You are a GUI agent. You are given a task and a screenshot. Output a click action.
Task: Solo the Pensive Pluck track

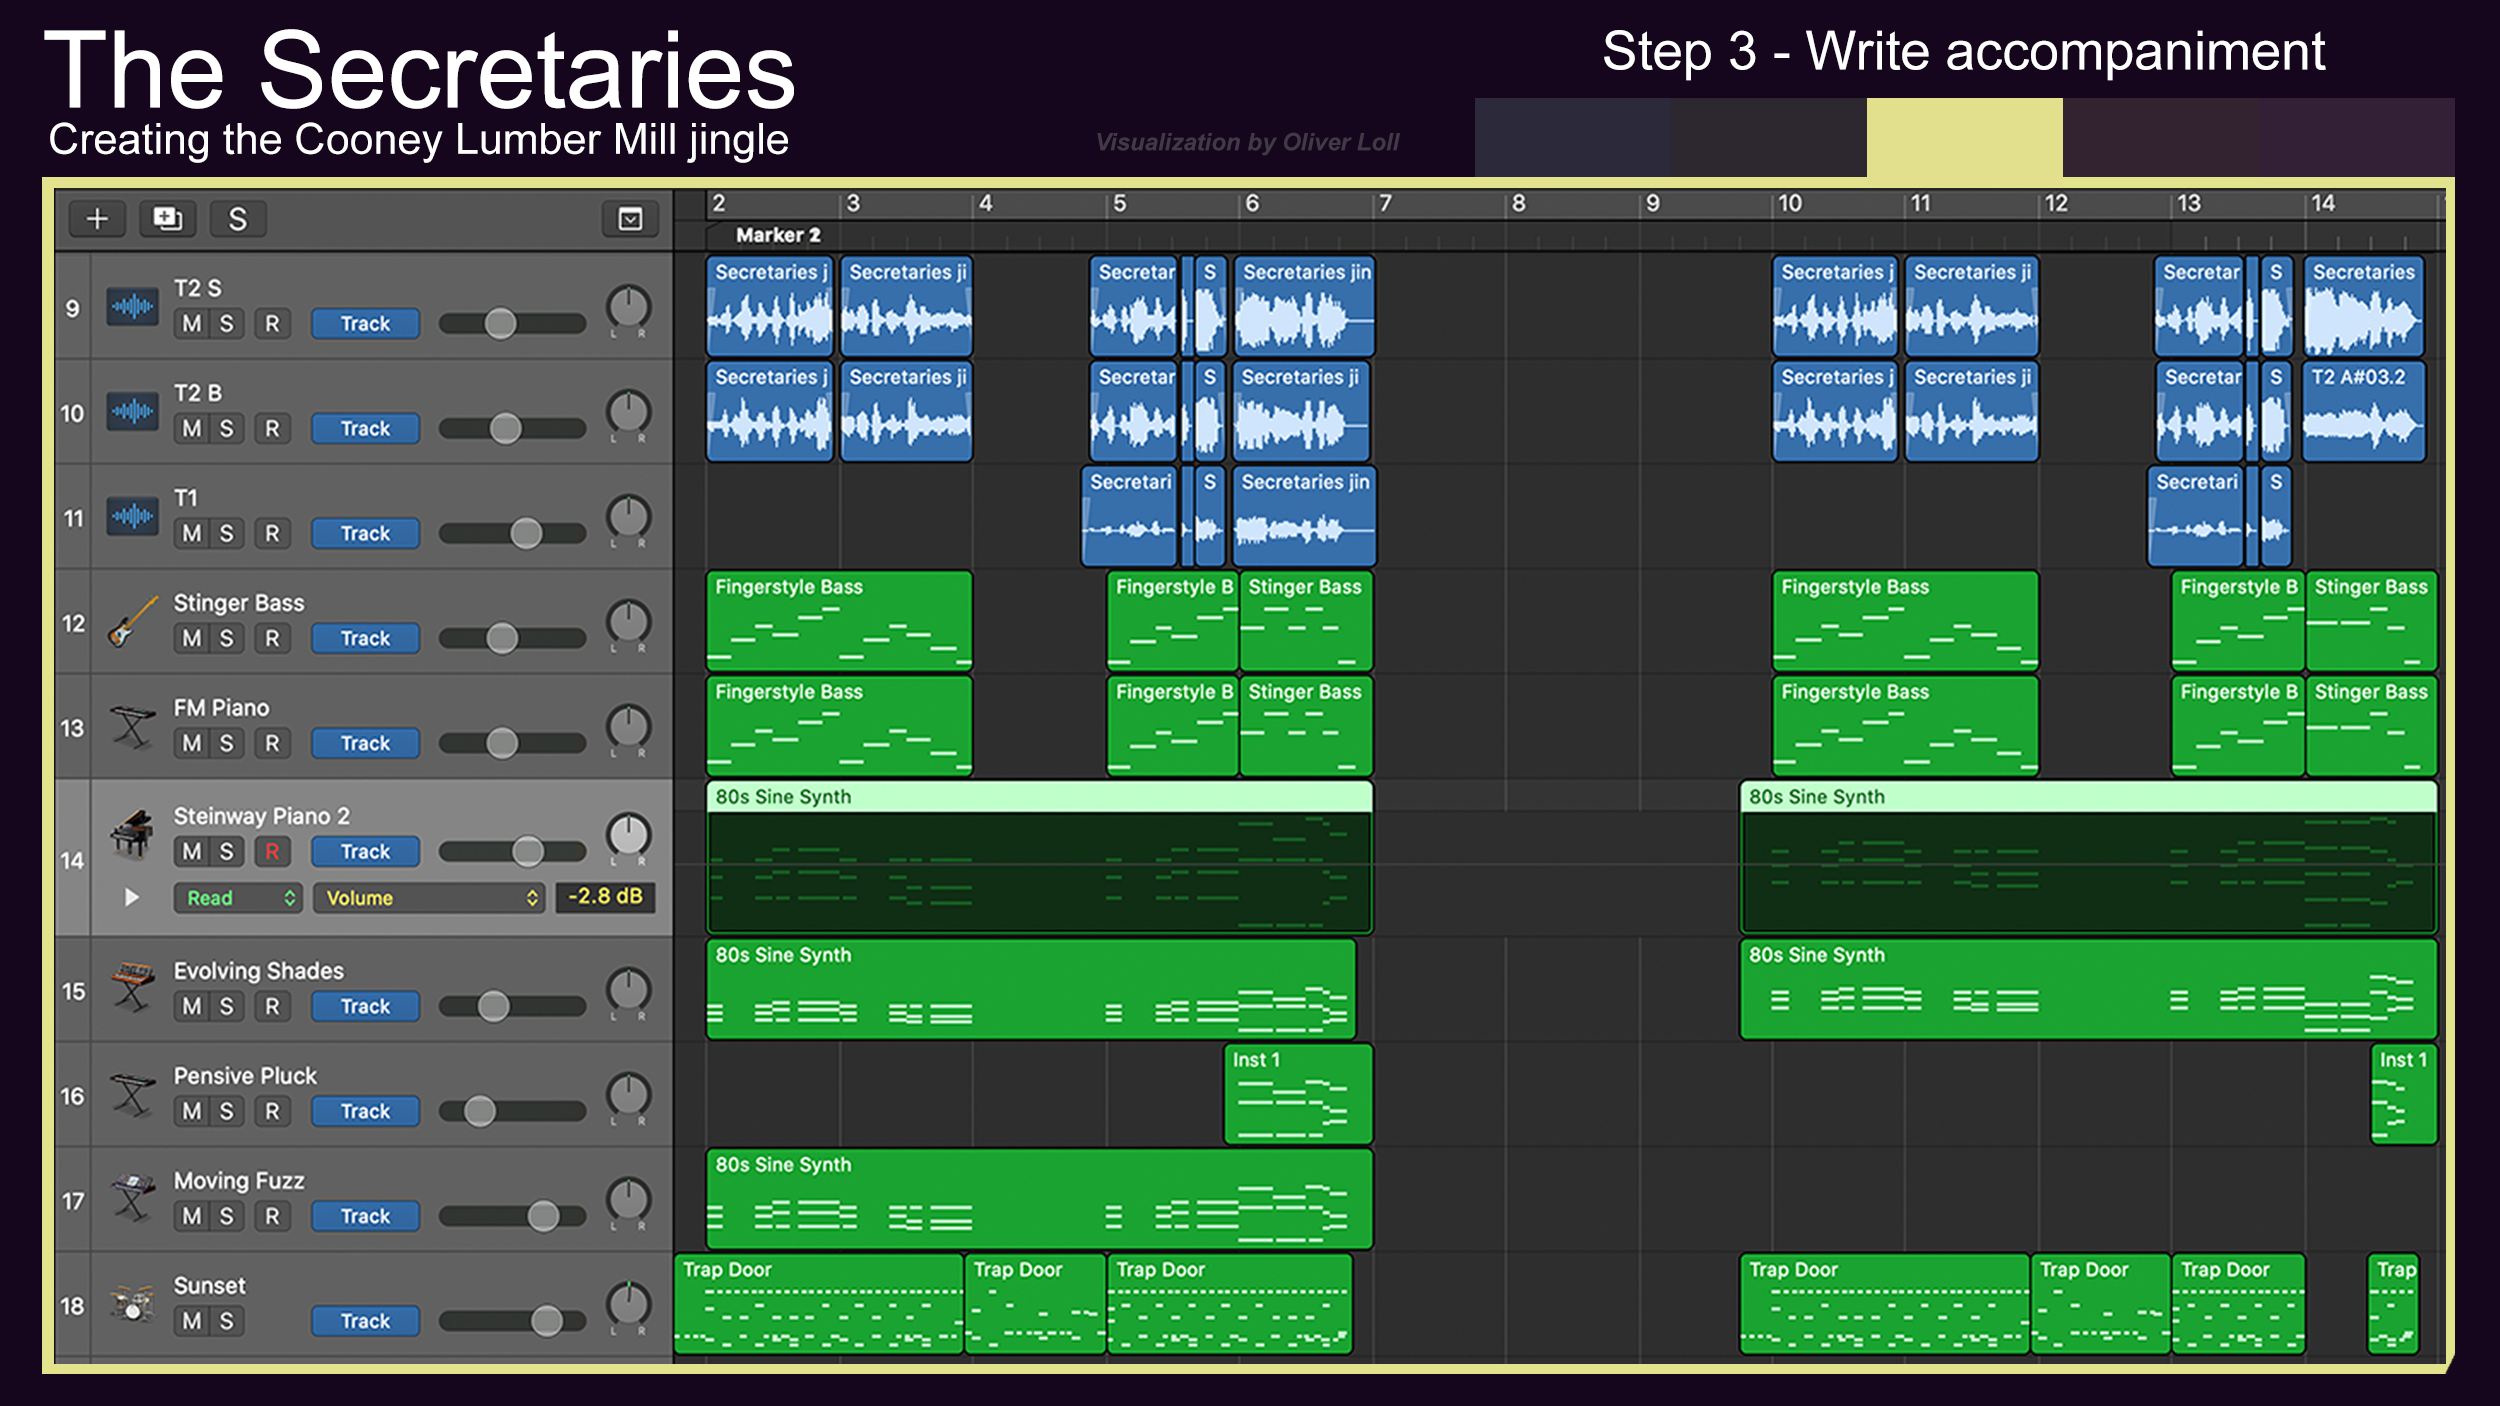click(x=227, y=1111)
